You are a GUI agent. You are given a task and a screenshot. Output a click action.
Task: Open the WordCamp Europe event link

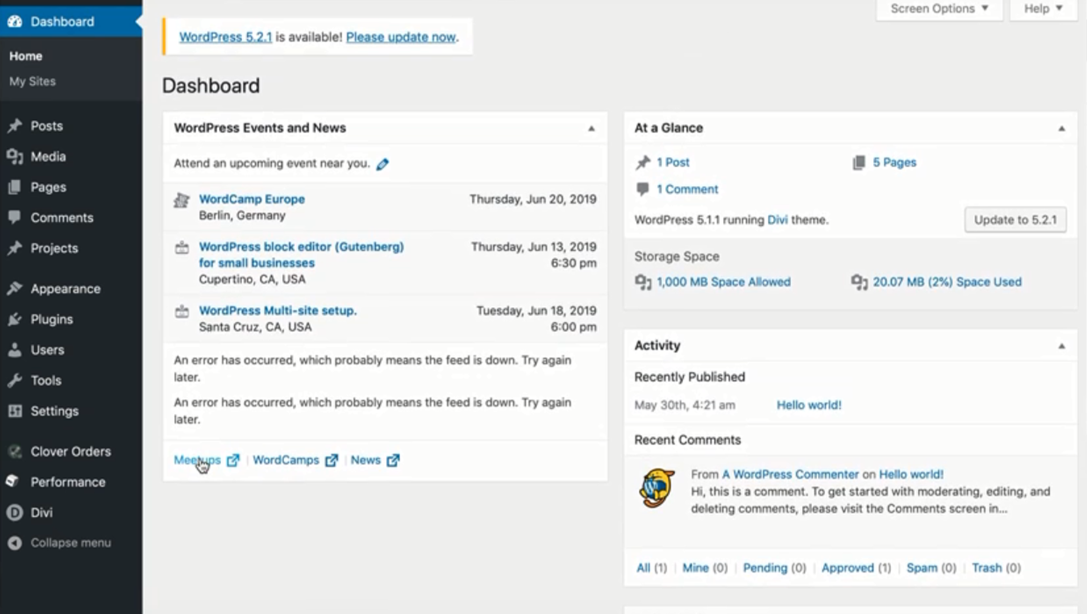pos(252,199)
